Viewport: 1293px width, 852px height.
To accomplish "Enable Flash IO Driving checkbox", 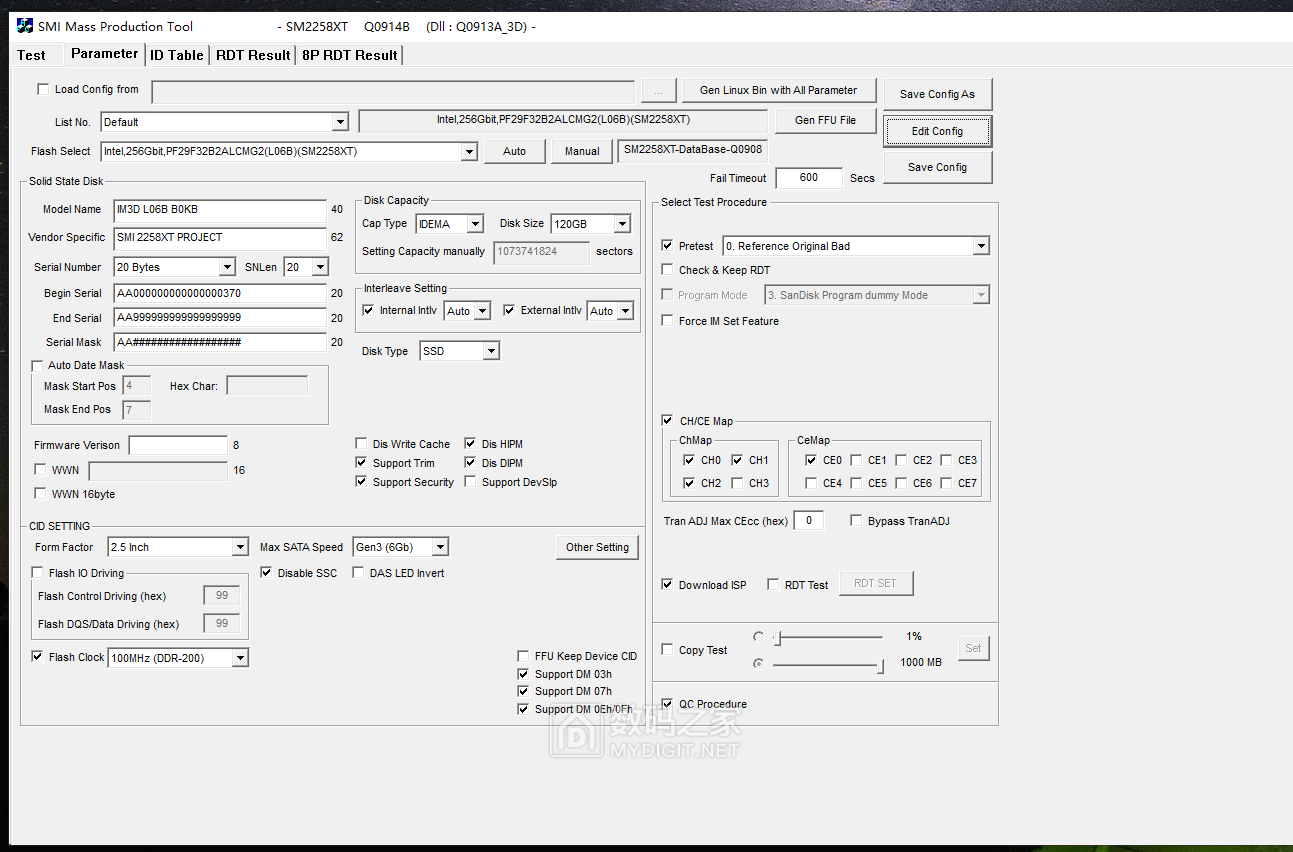I will coord(38,573).
